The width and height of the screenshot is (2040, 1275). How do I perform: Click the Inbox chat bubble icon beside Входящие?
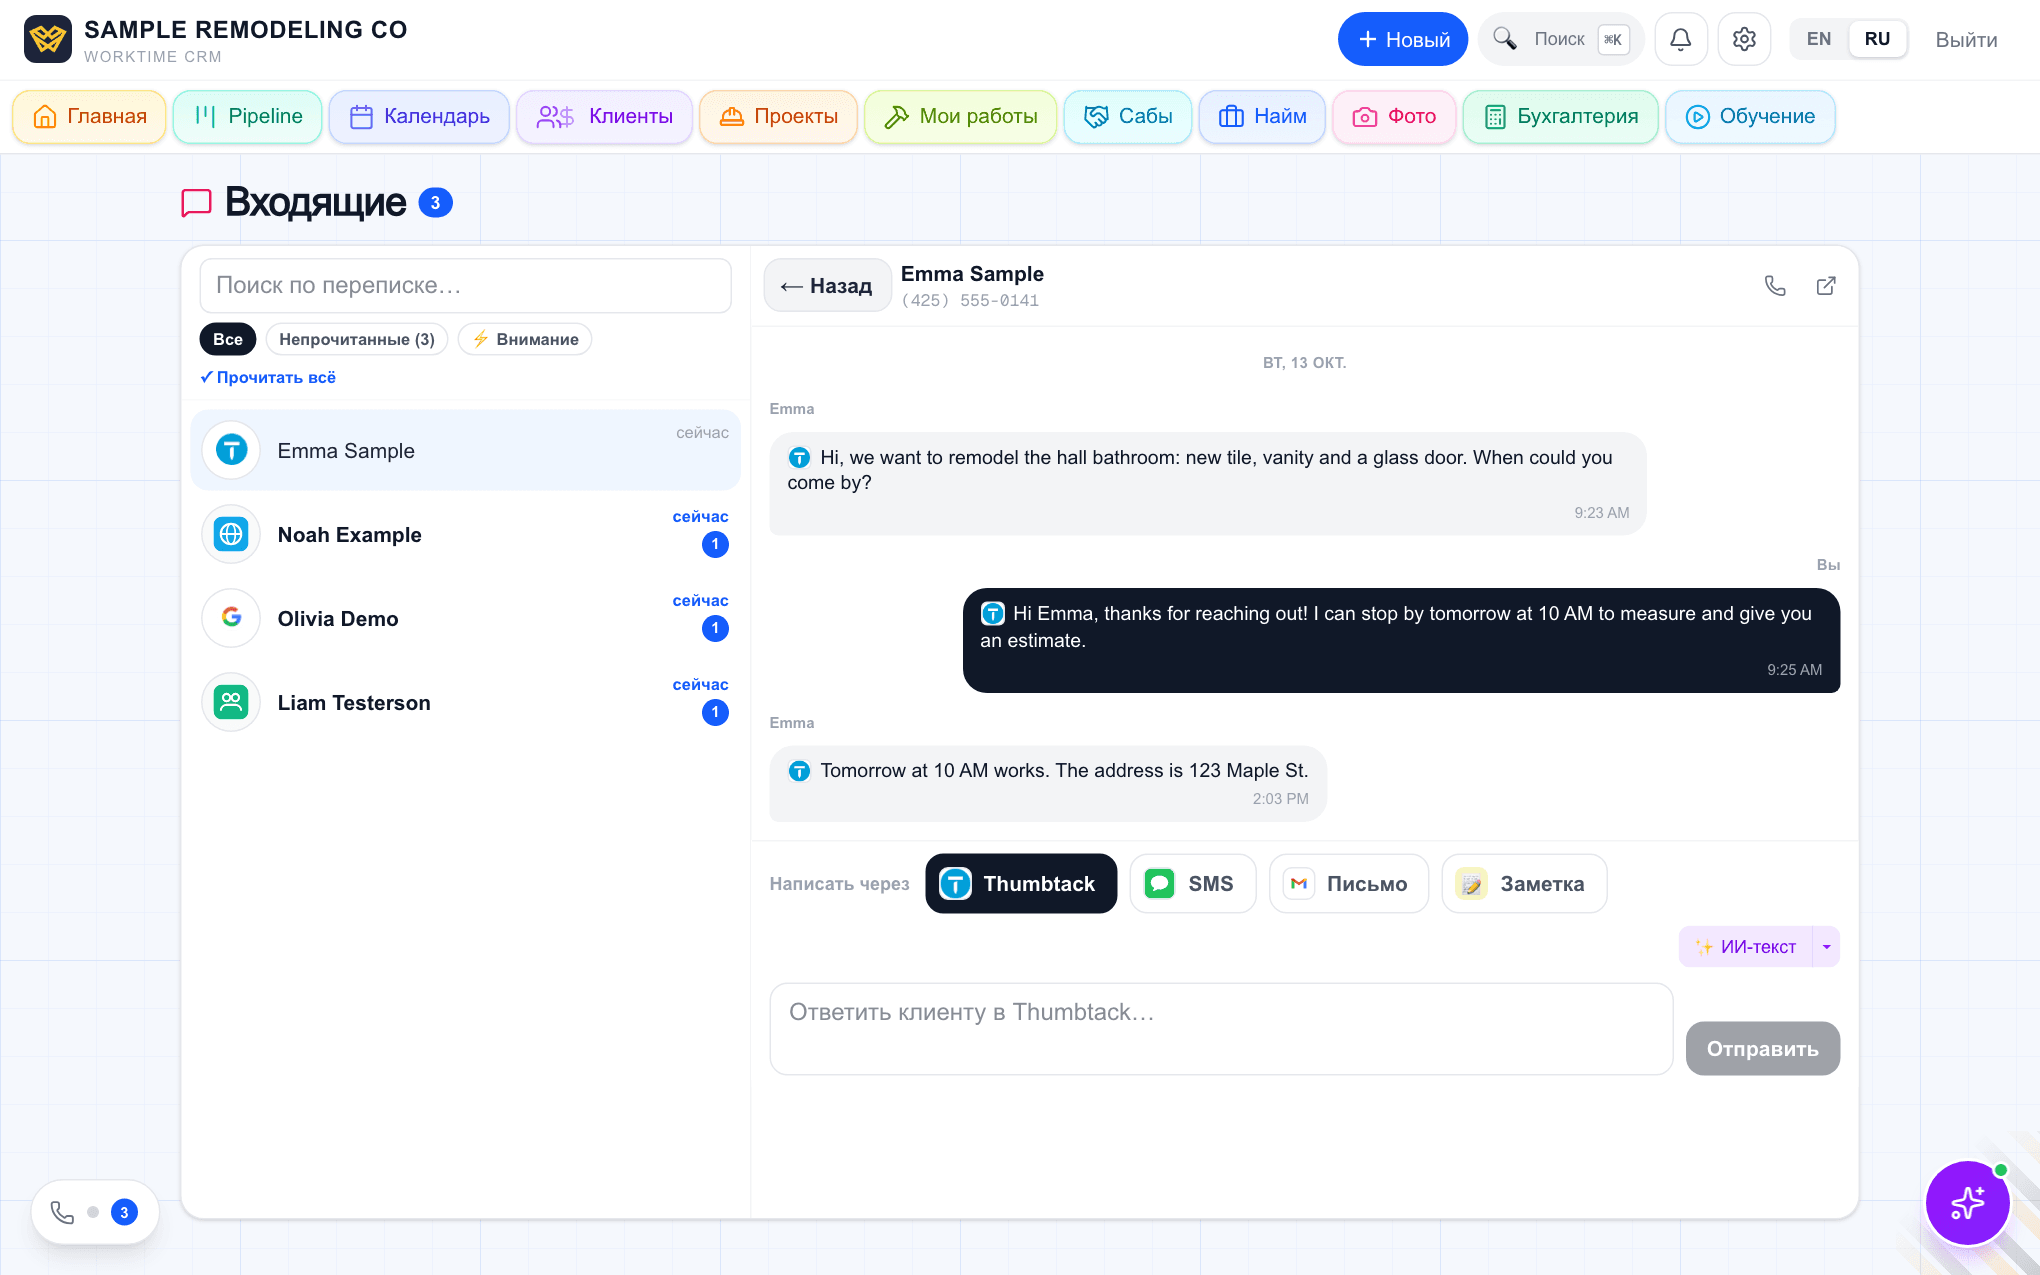196,203
